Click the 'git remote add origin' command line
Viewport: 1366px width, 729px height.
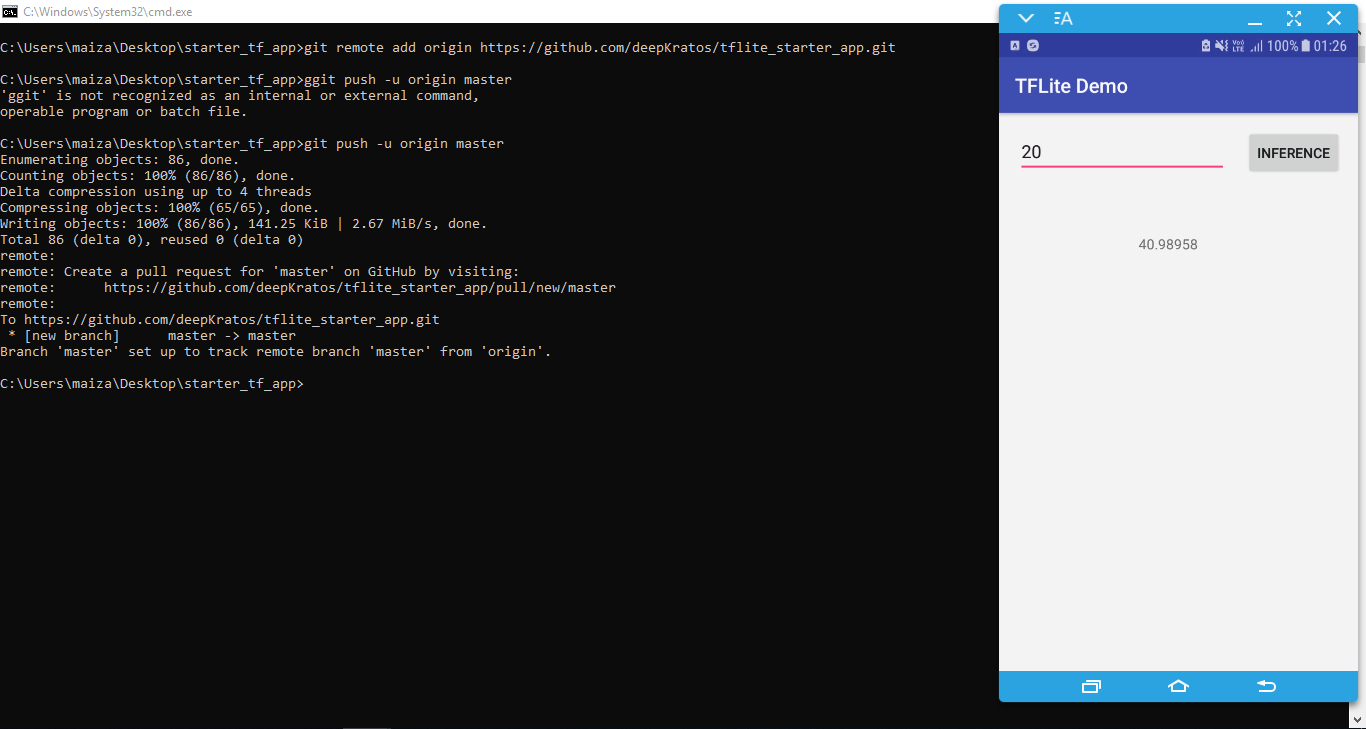coord(448,48)
